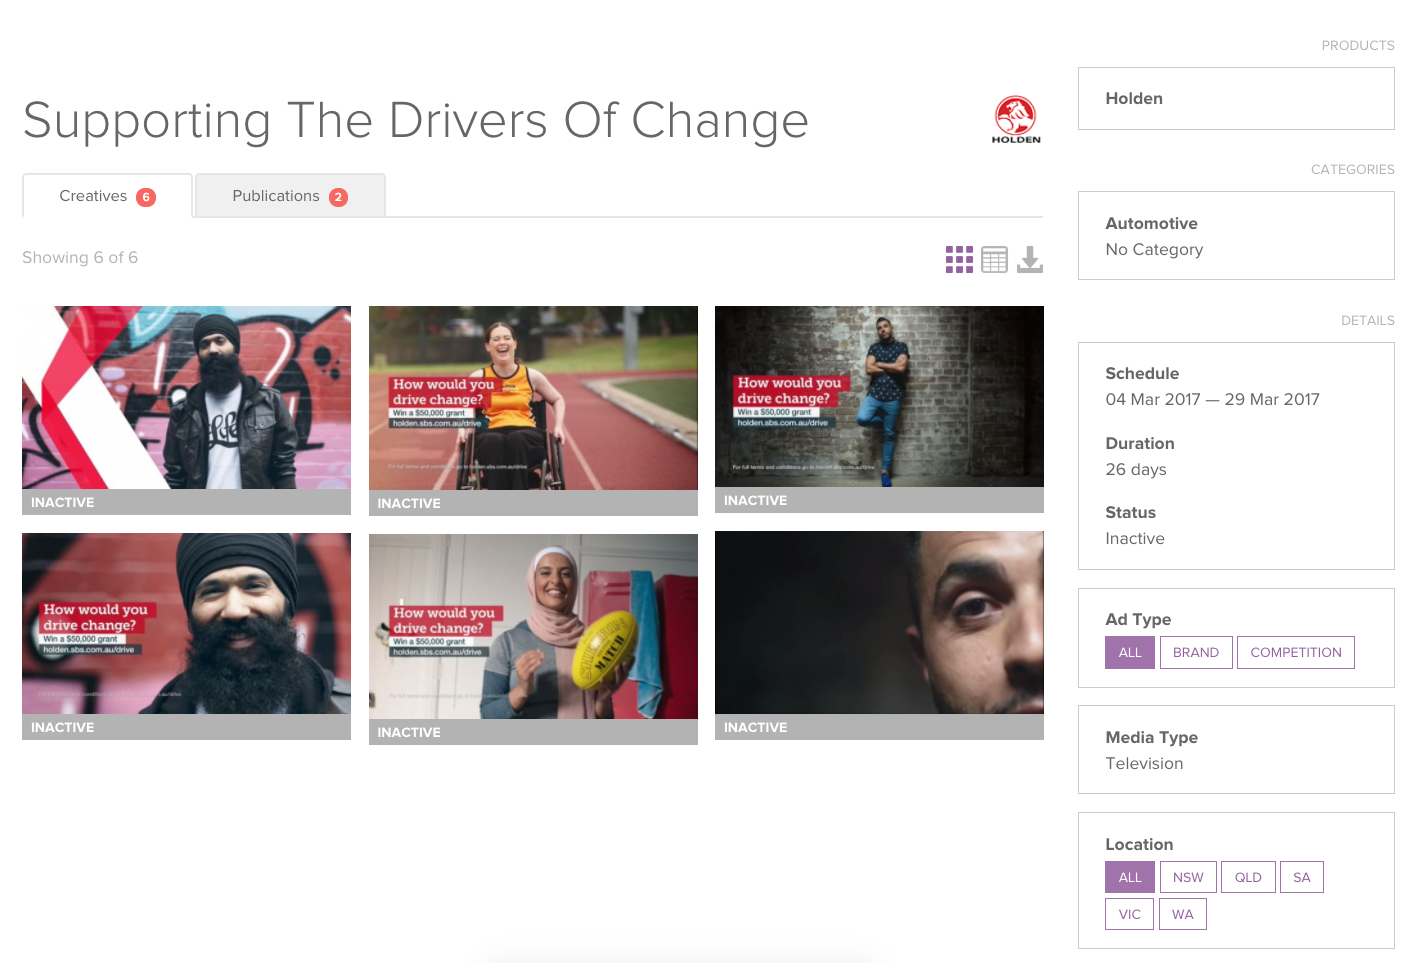Click the PRODUCTS section label
The width and height of the screenshot is (1409, 963).
(x=1357, y=45)
